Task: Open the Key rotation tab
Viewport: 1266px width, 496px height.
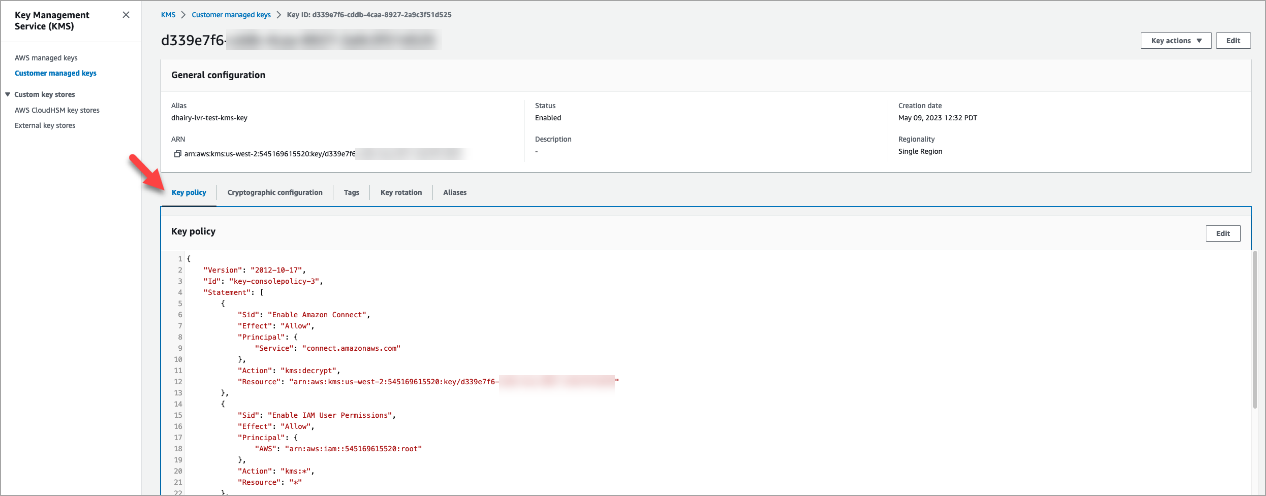Action: pyautogui.click(x=401, y=192)
